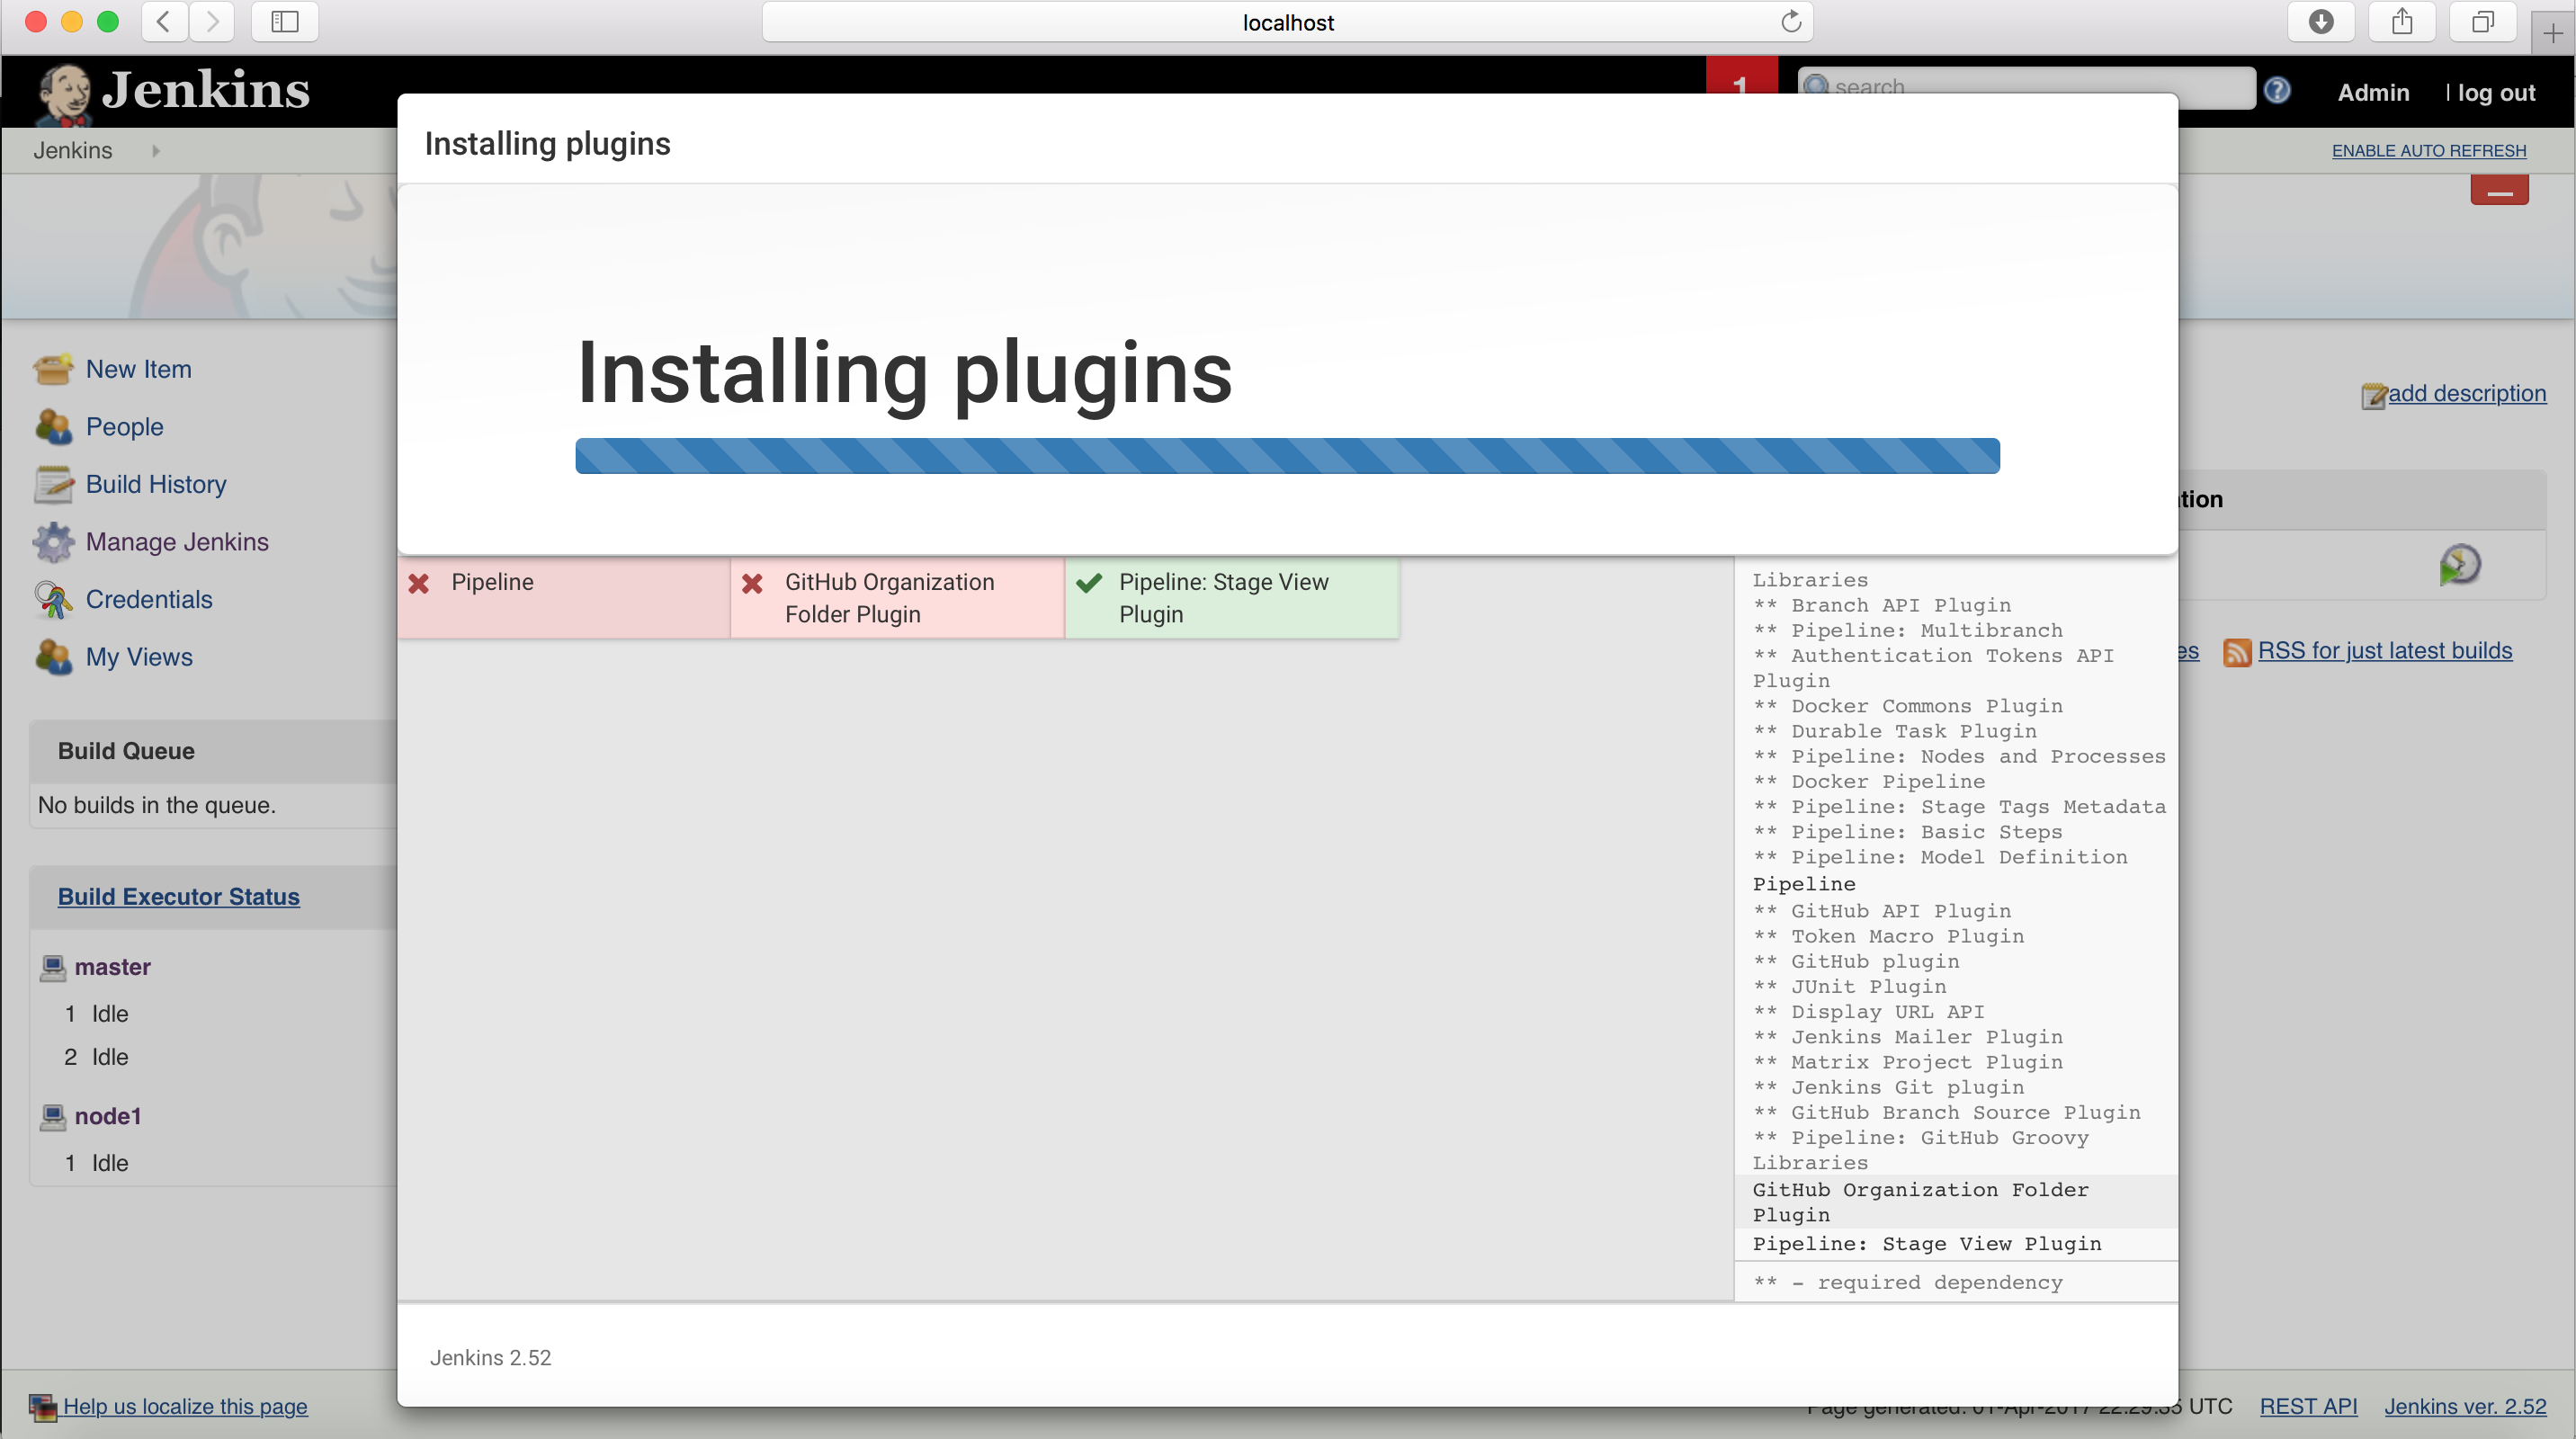This screenshot has width=2576, height=1439.
Task: Click the search help question mark icon
Action: [2277, 90]
